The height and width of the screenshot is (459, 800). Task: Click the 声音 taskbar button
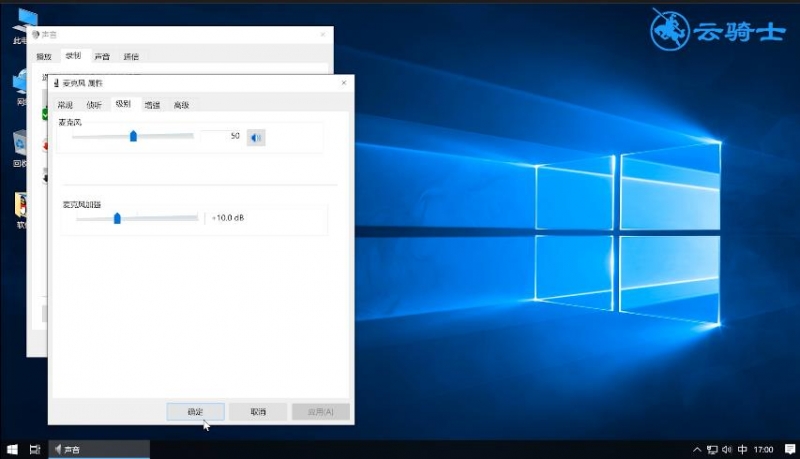[99, 449]
